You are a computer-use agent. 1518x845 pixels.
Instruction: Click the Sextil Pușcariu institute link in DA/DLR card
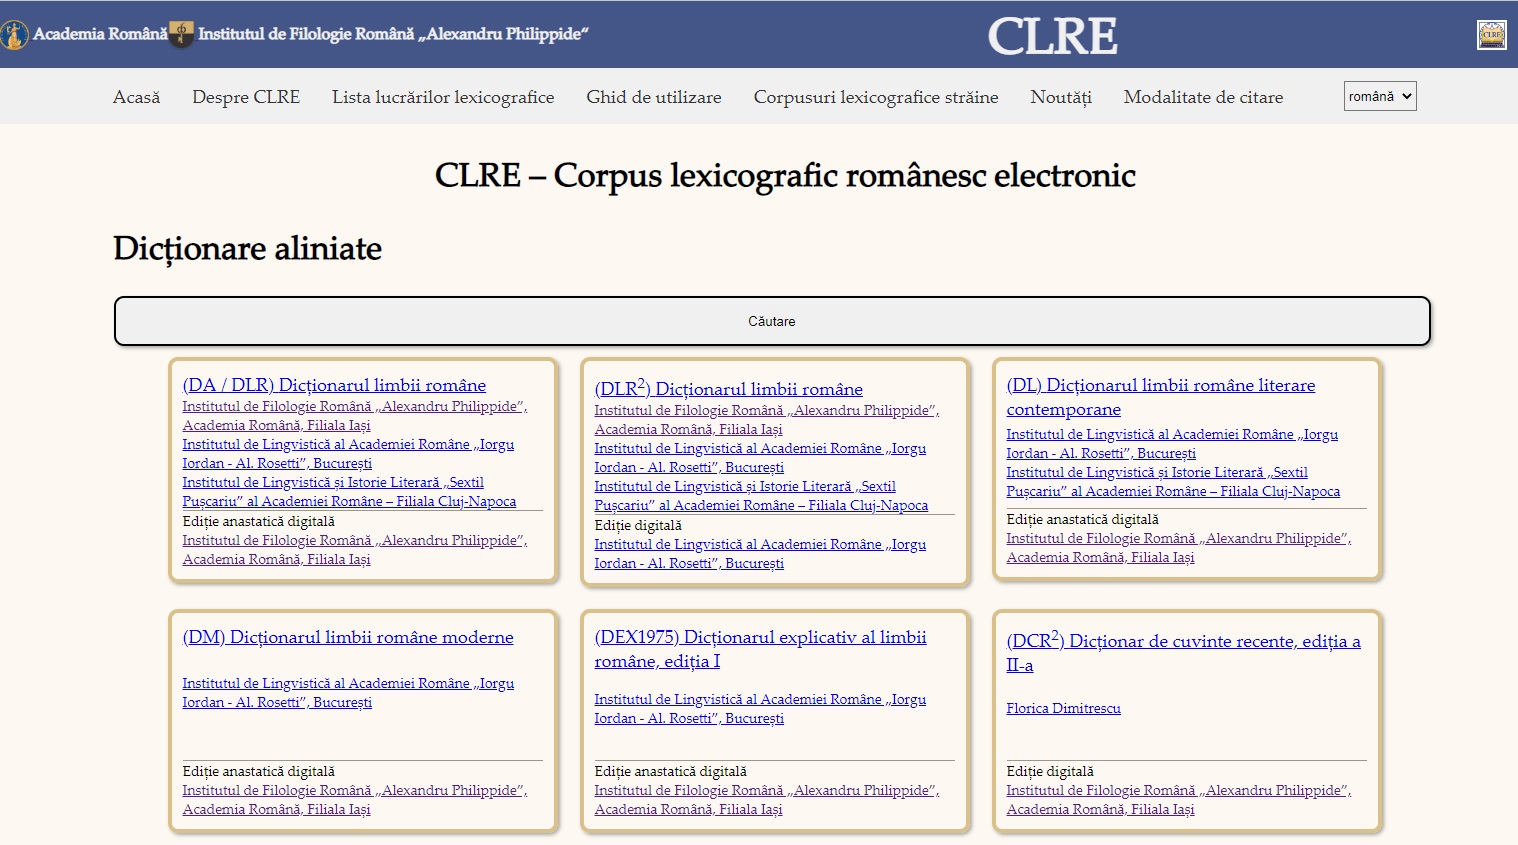[349, 492]
